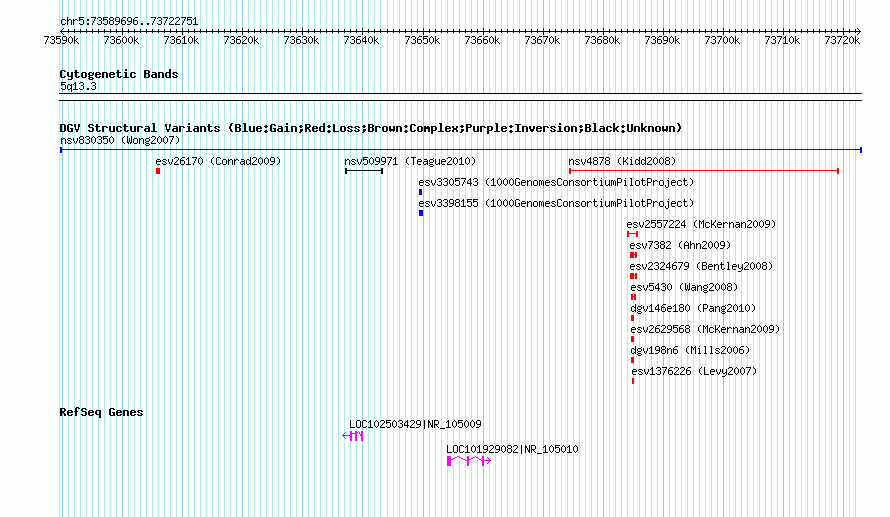Click the blue esv3398155 gain marker

click(421, 213)
